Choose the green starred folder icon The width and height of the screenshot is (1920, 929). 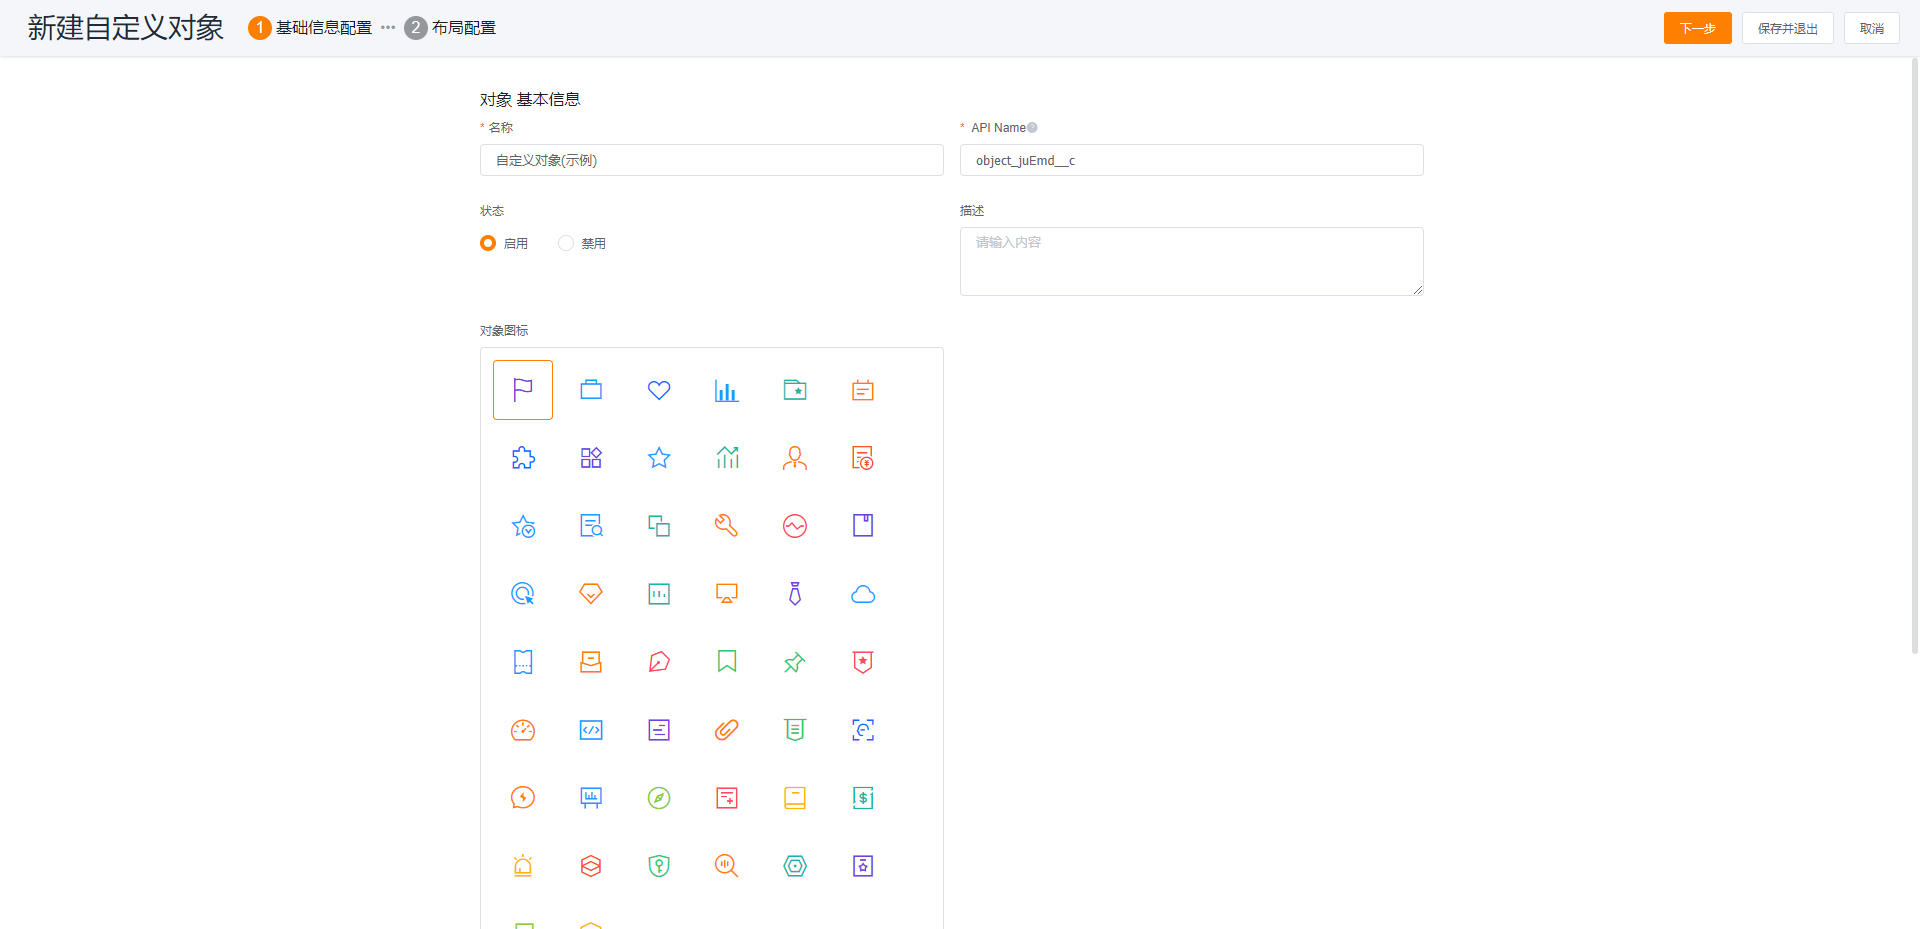coord(795,390)
